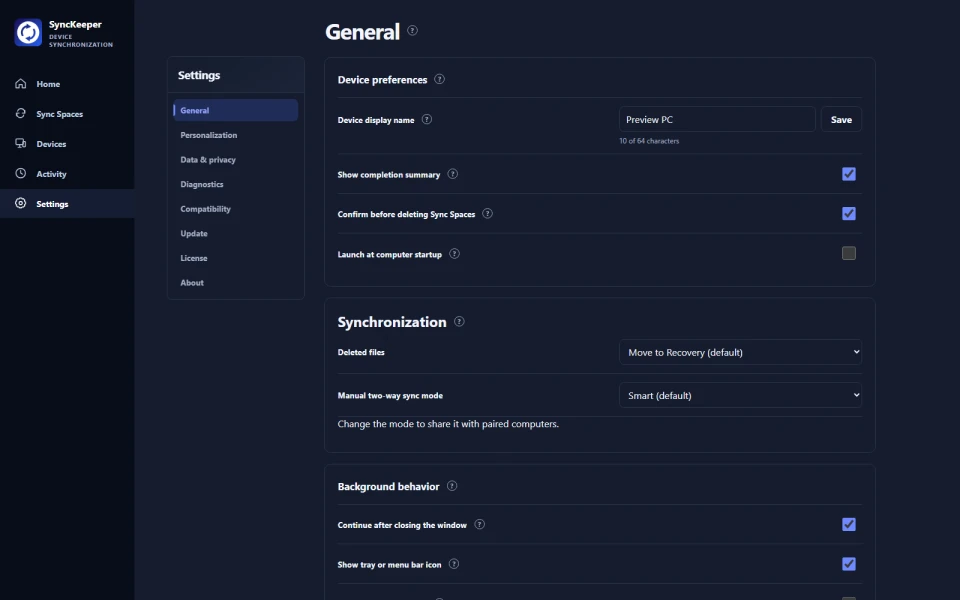Open help icon beside Synchronization heading
The height and width of the screenshot is (600, 960).
pos(459,321)
